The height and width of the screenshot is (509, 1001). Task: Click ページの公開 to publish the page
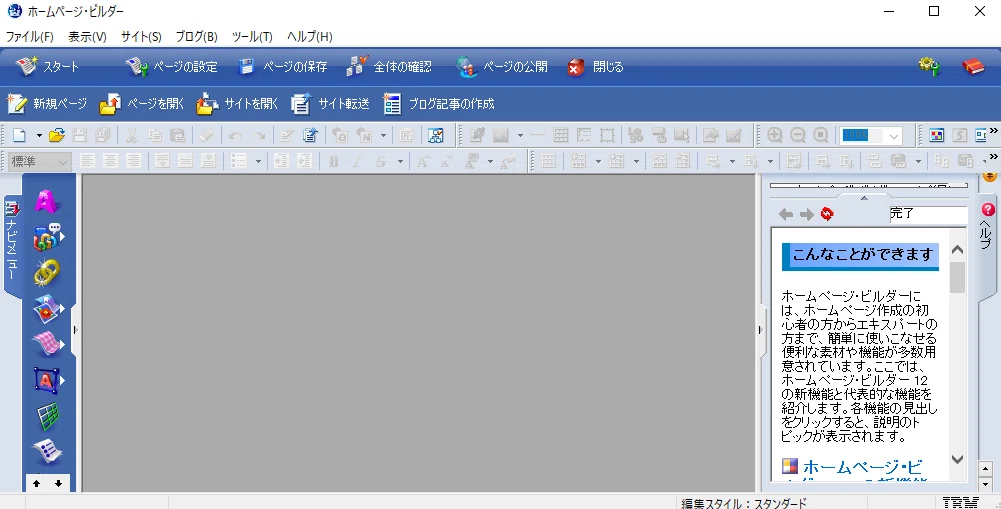pos(502,66)
